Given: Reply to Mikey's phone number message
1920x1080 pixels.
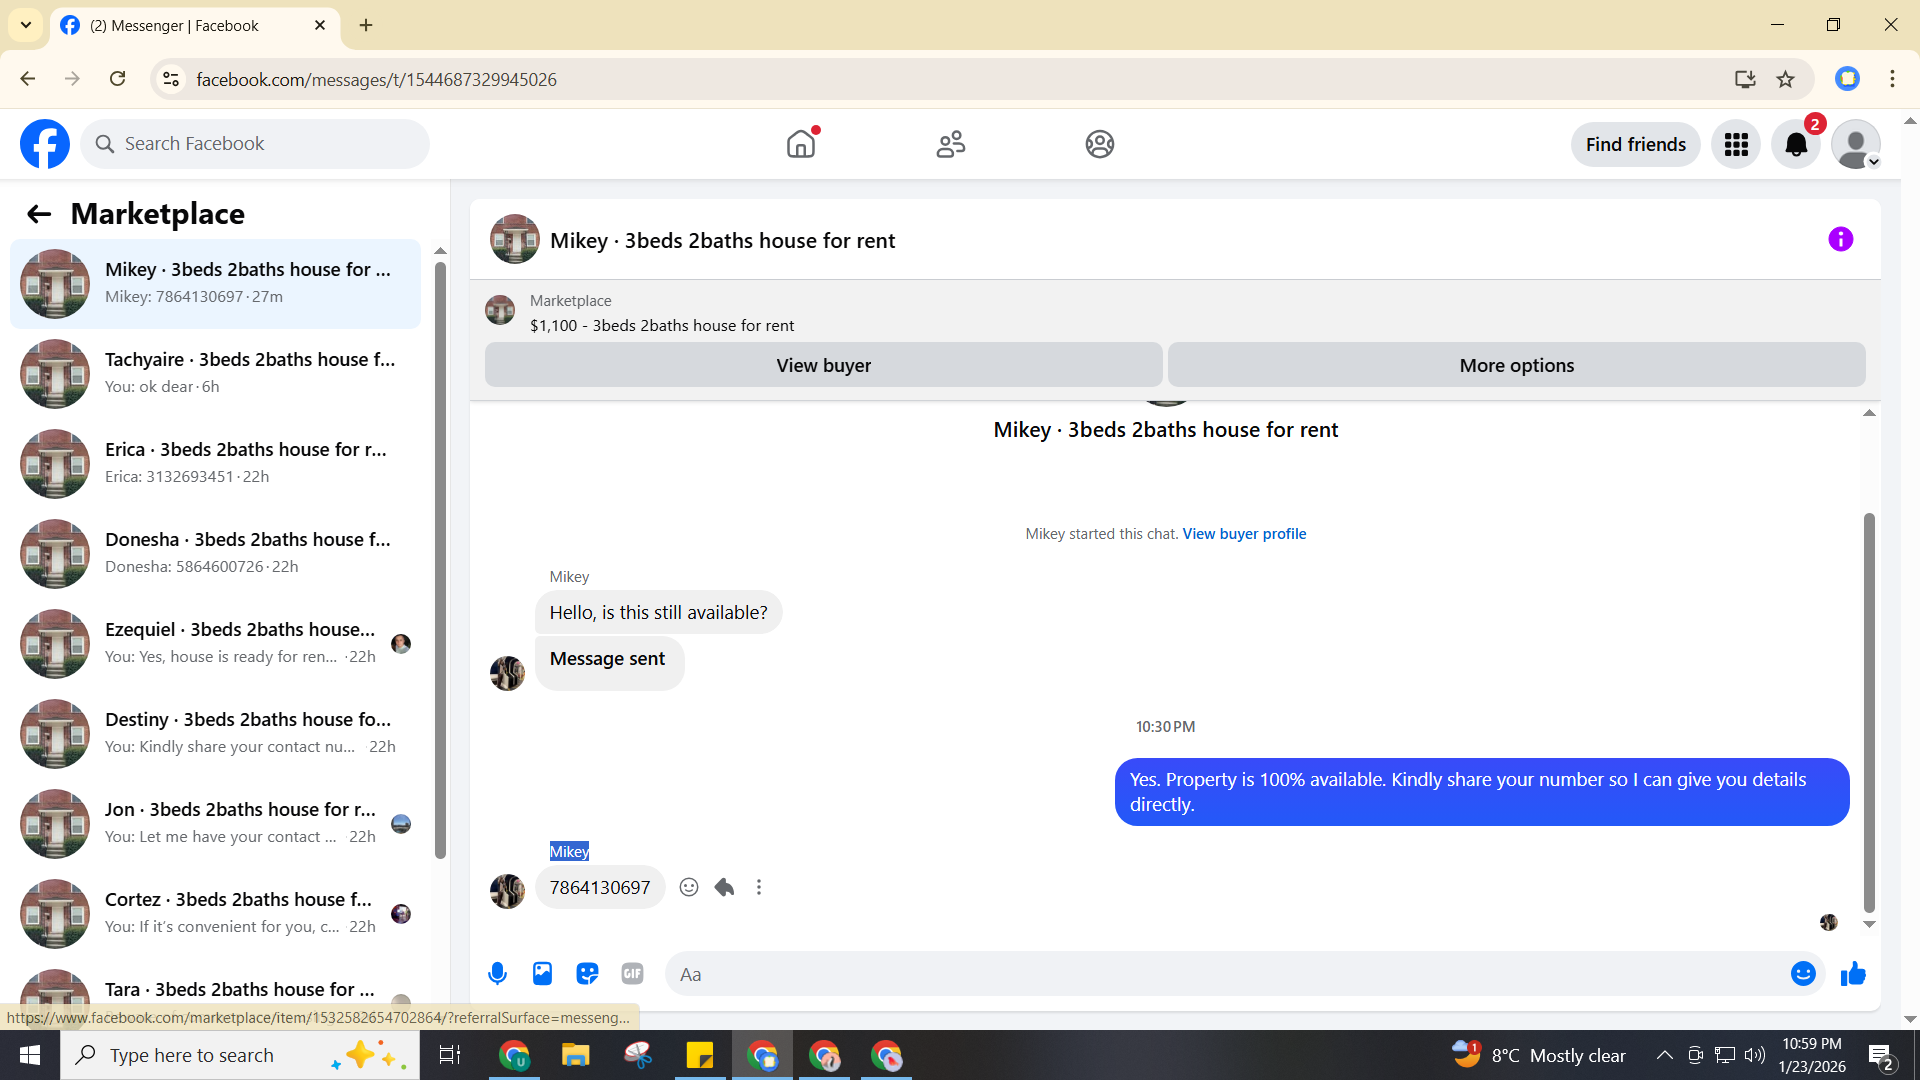Looking at the screenshot, I should [724, 888].
